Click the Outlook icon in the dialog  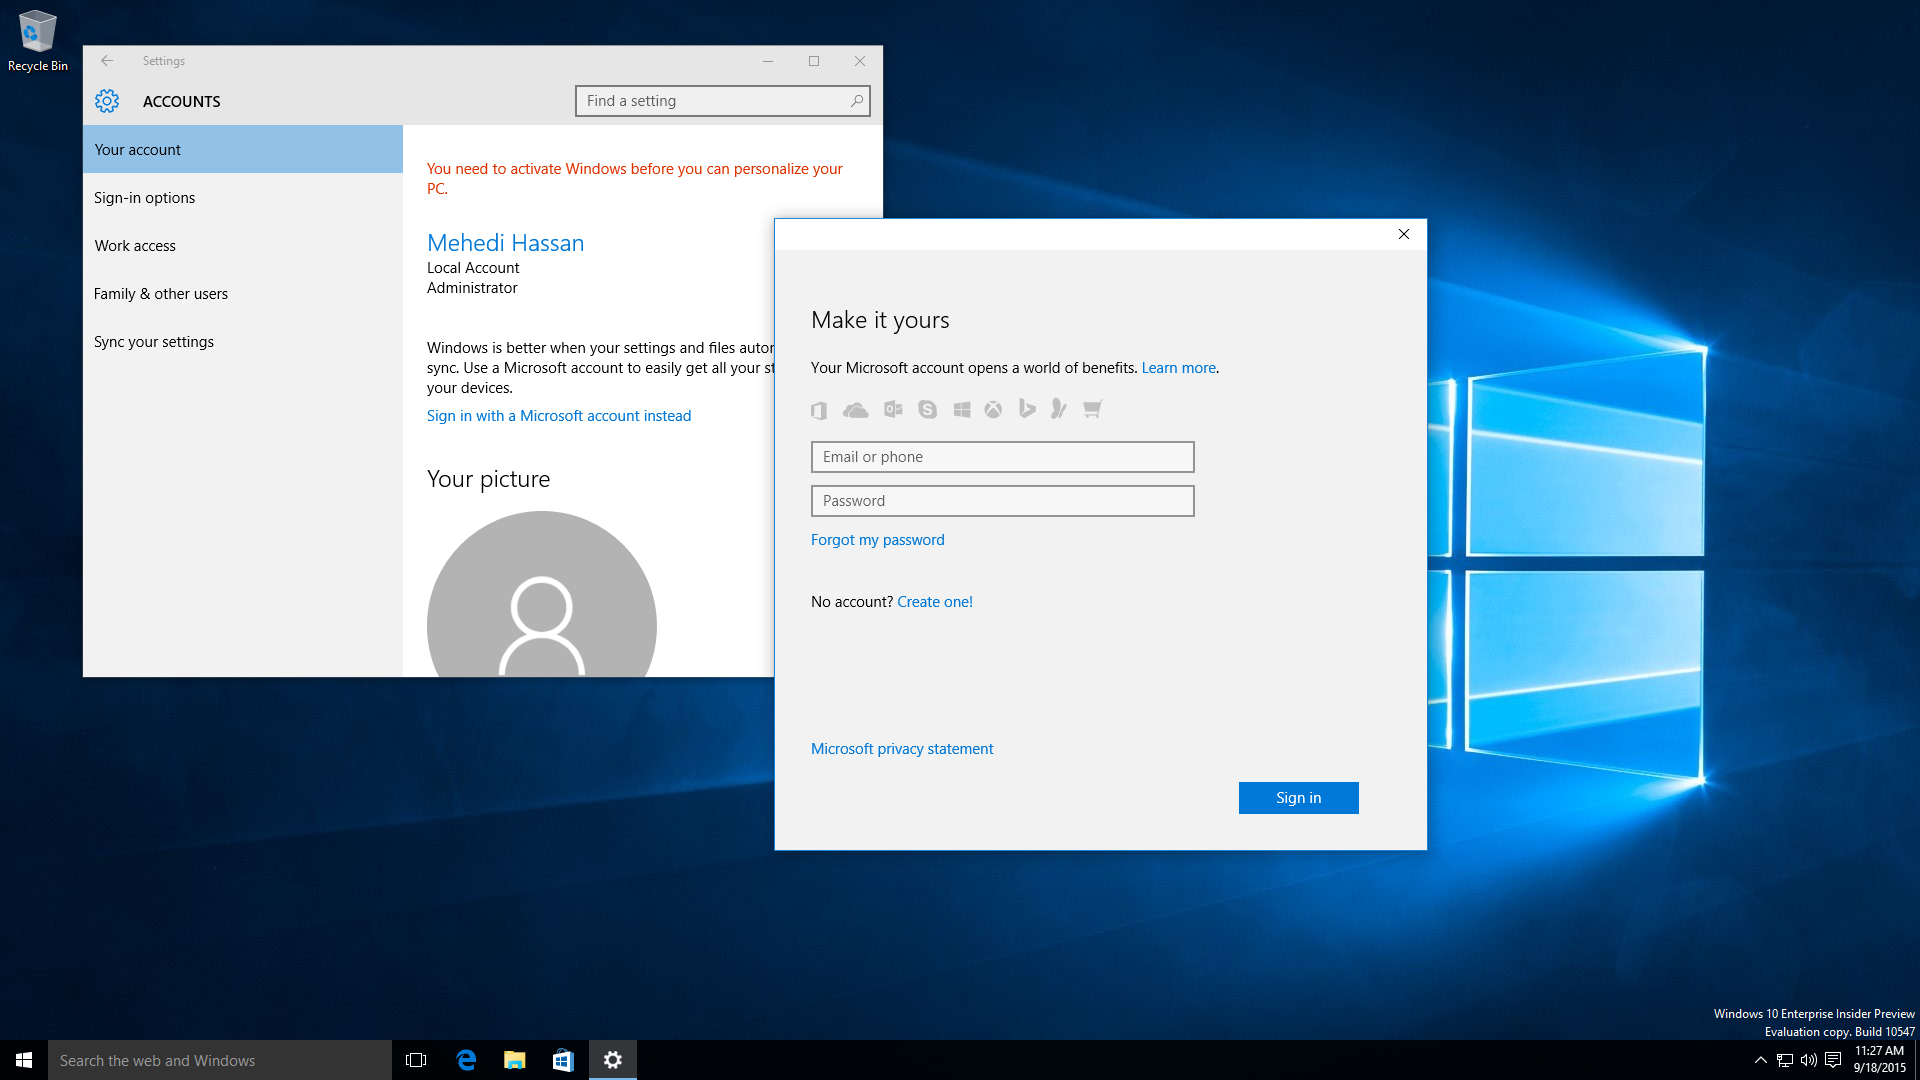(893, 409)
